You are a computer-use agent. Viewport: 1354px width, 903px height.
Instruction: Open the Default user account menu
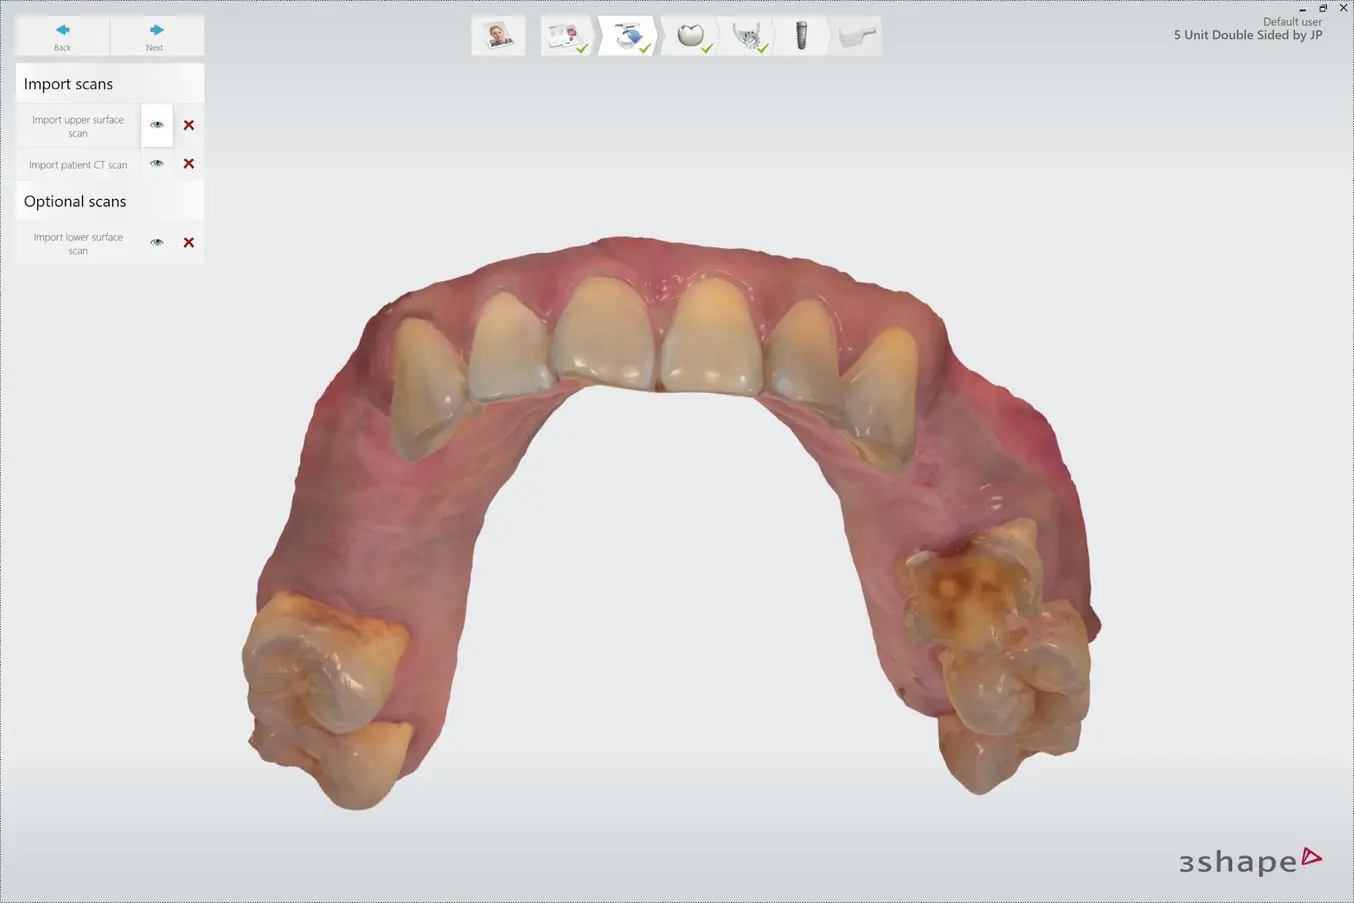(x=1291, y=20)
